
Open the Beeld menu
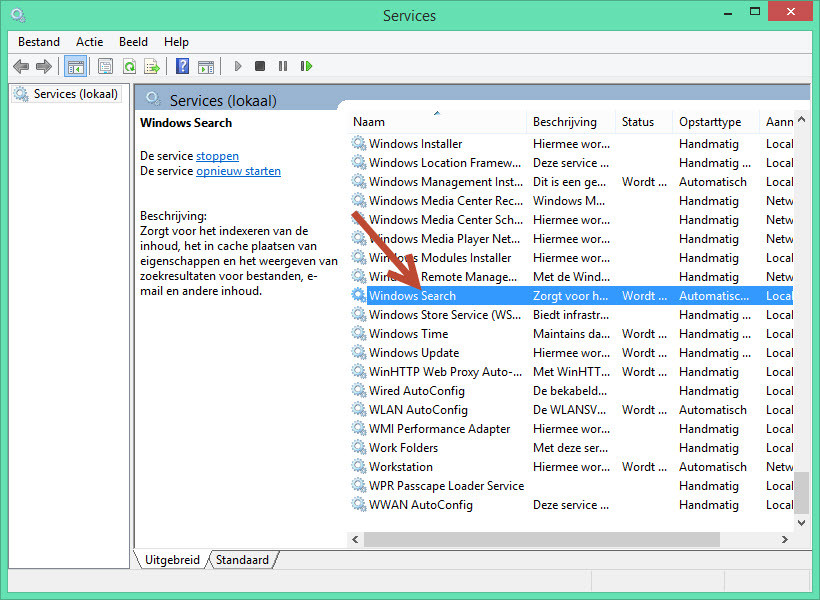(x=133, y=42)
